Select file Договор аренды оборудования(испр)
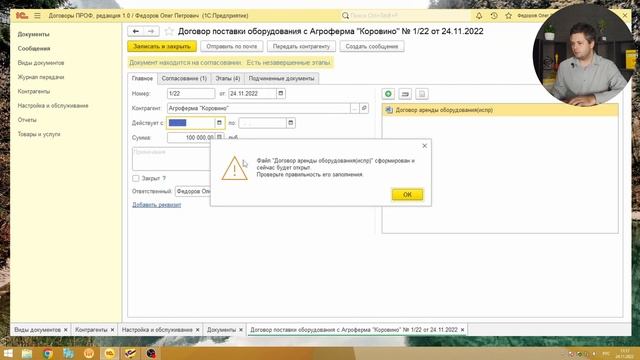The height and width of the screenshot is (360, 640). (x=500, y=110)
